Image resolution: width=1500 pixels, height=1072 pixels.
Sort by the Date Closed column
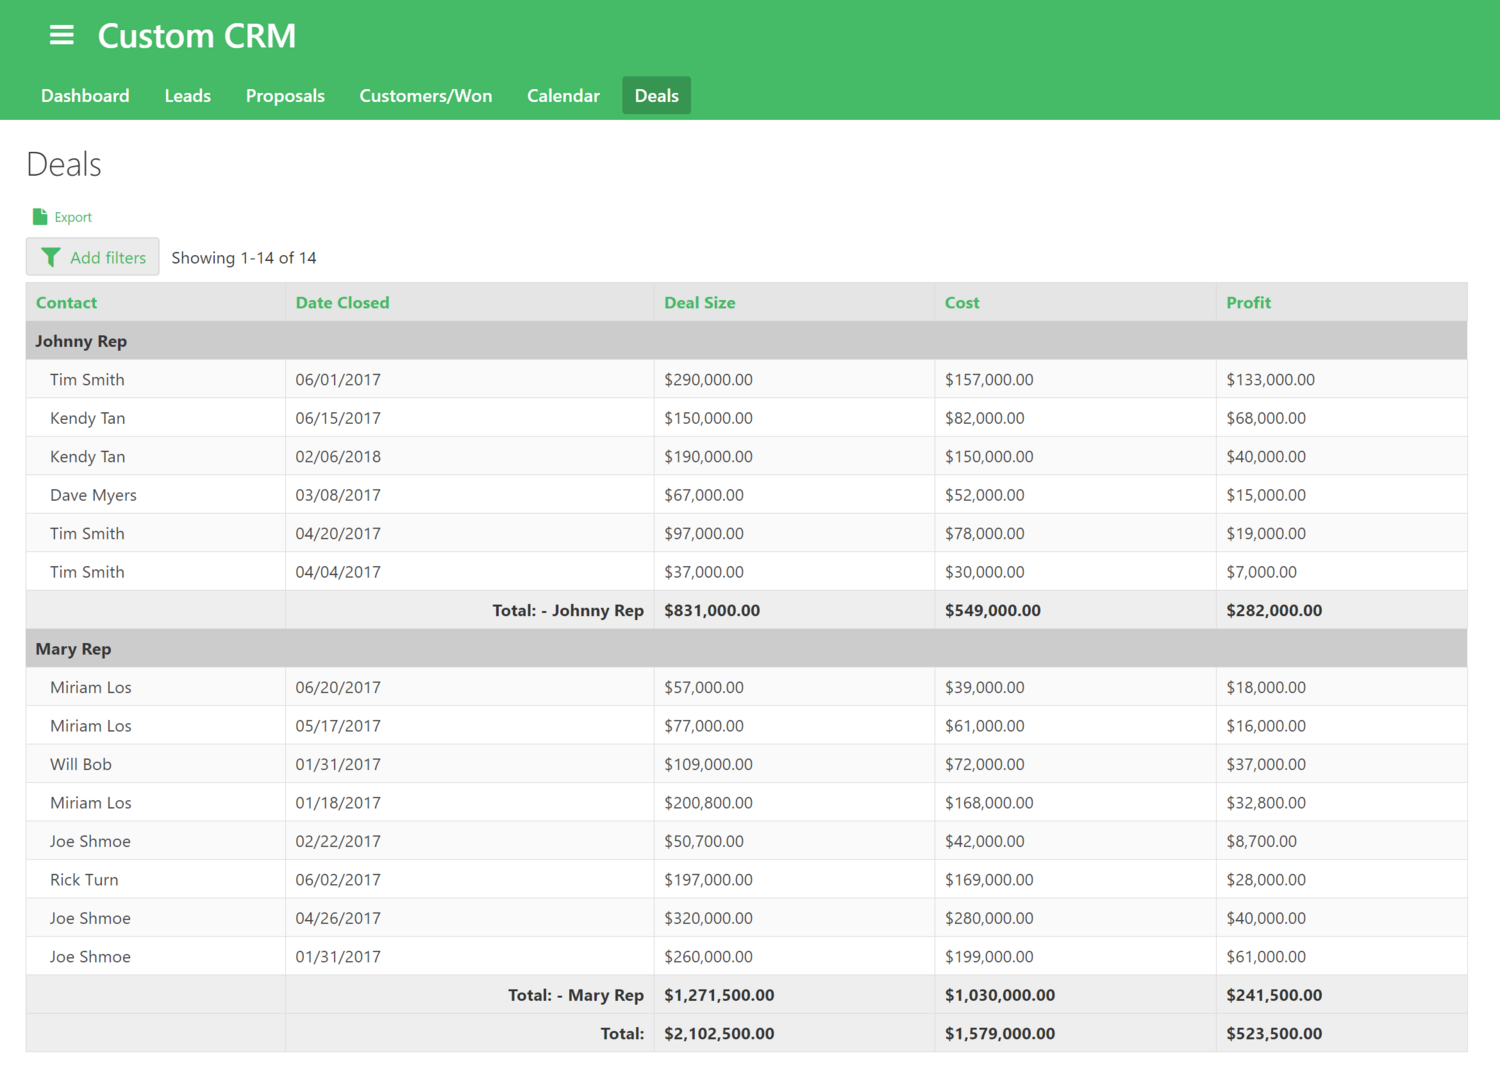[x=342, y=302]
